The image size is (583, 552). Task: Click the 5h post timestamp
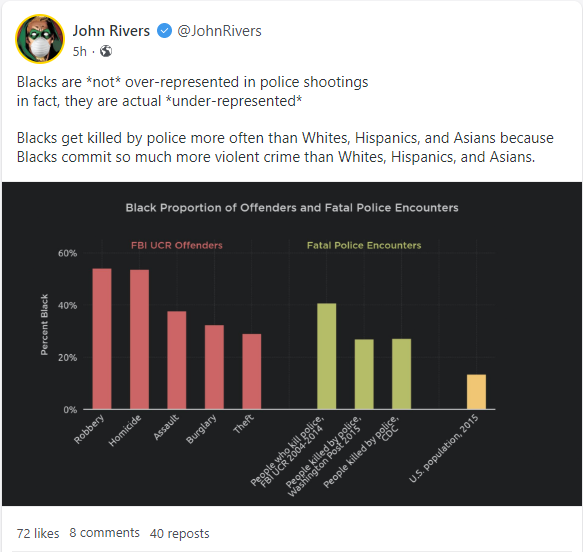click(80, 51)
